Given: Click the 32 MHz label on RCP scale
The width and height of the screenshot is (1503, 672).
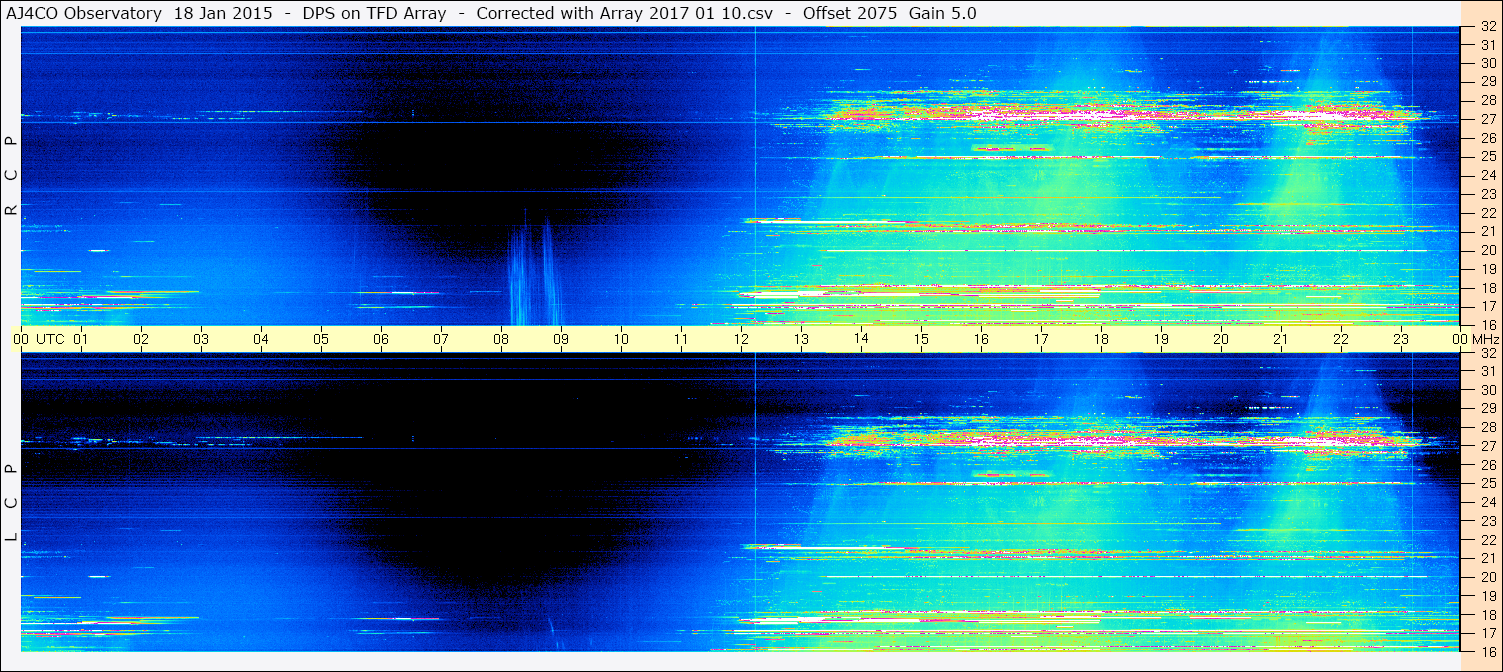Looking at the screenshot, I should (x=1487, y=28).
